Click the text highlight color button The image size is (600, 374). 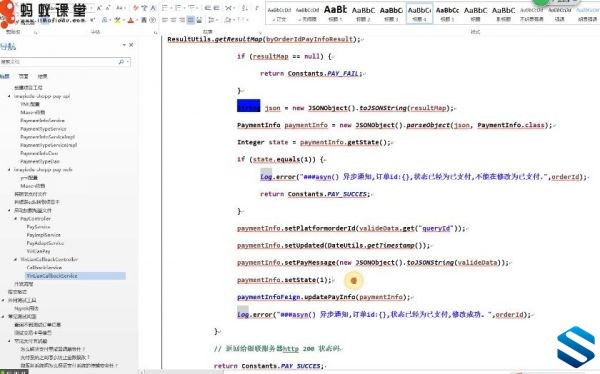[117, 20]
